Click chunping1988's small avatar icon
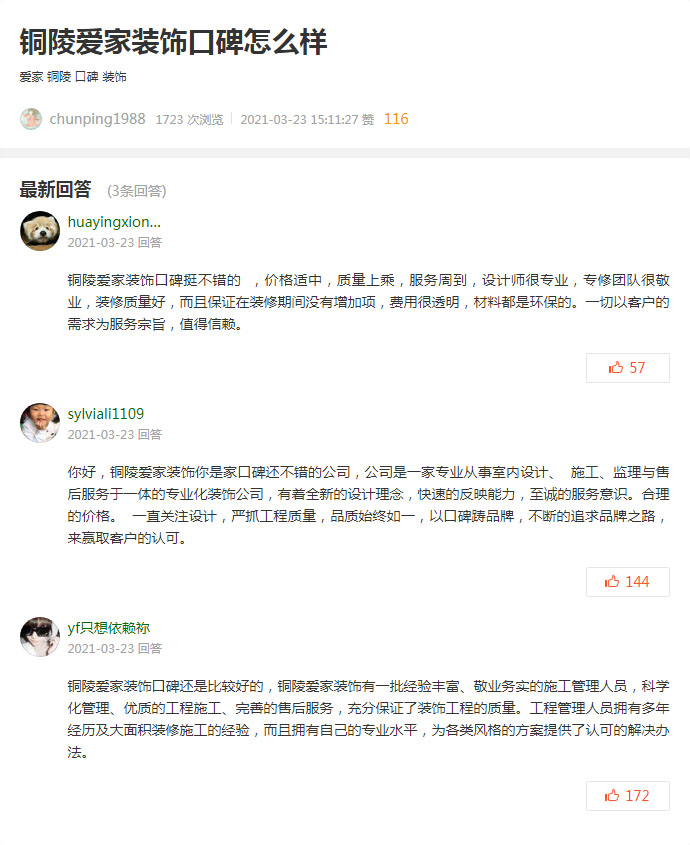690x845 pixels. coord(31,119)
